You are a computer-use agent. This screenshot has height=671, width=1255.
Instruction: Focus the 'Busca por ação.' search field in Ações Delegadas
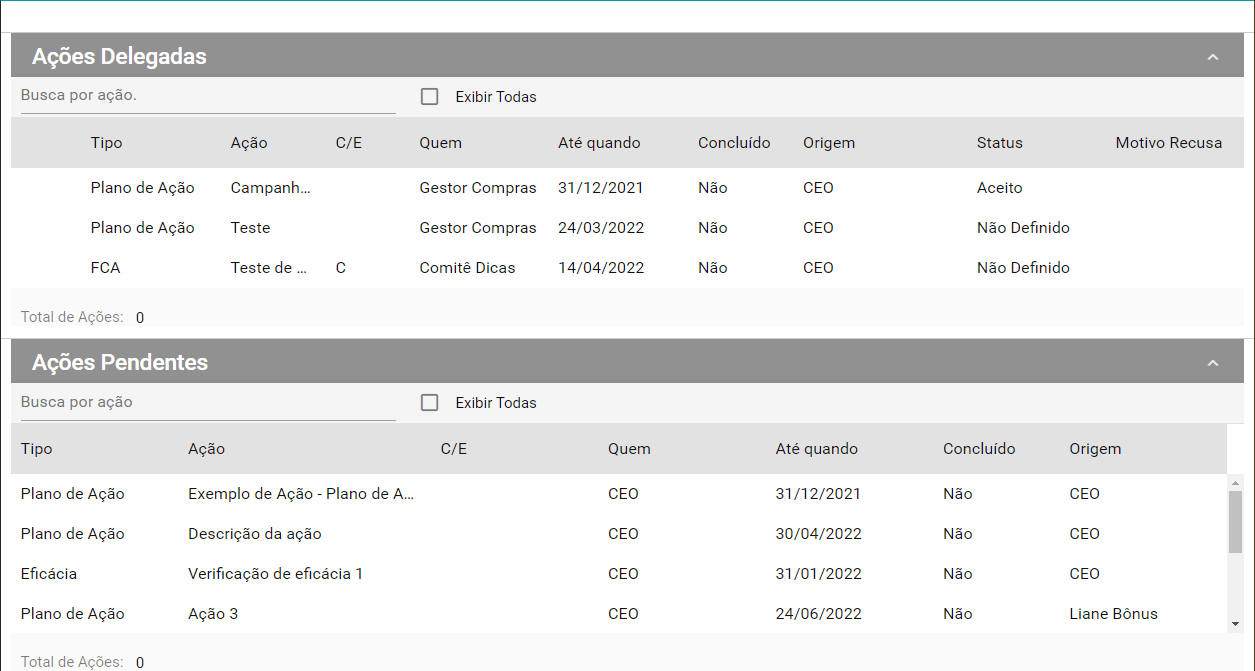[x=208, y=96]
